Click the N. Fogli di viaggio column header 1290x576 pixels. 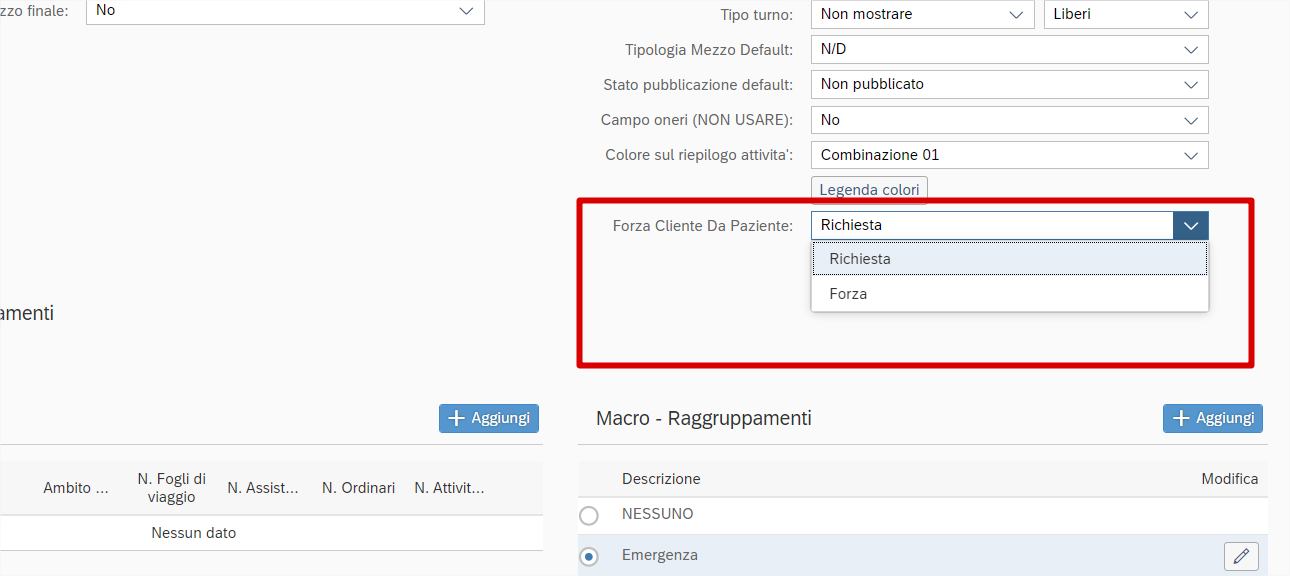pyautogui.click(x=172, y=488)
